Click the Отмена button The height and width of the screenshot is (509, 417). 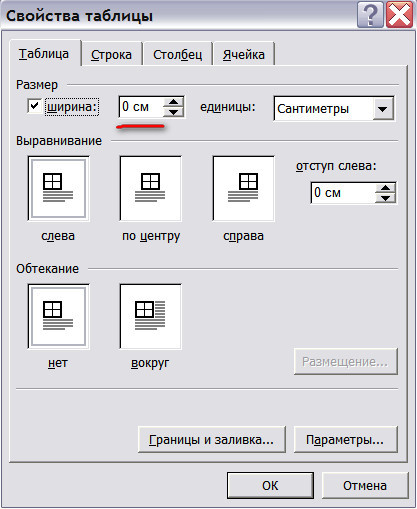tap(365, 485)
